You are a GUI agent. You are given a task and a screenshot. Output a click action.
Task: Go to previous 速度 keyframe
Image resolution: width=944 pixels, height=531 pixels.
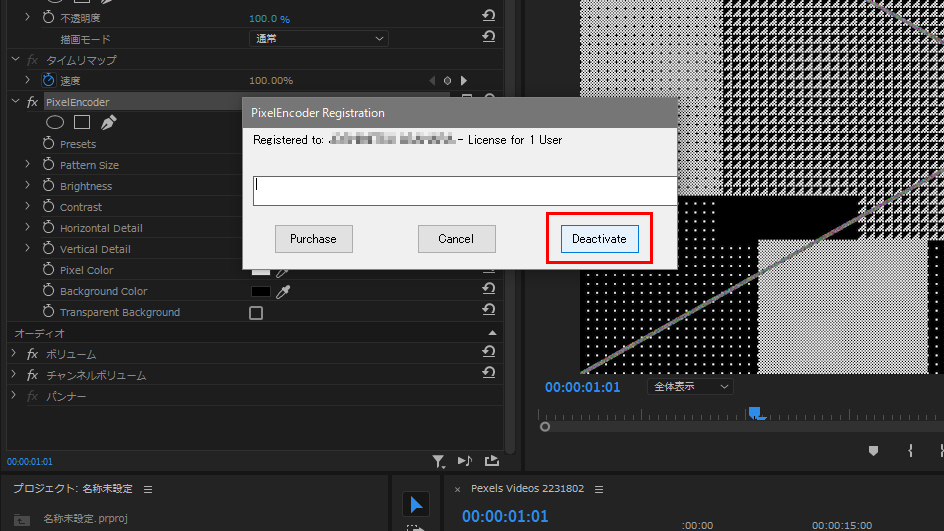click(x=432, y=80)
